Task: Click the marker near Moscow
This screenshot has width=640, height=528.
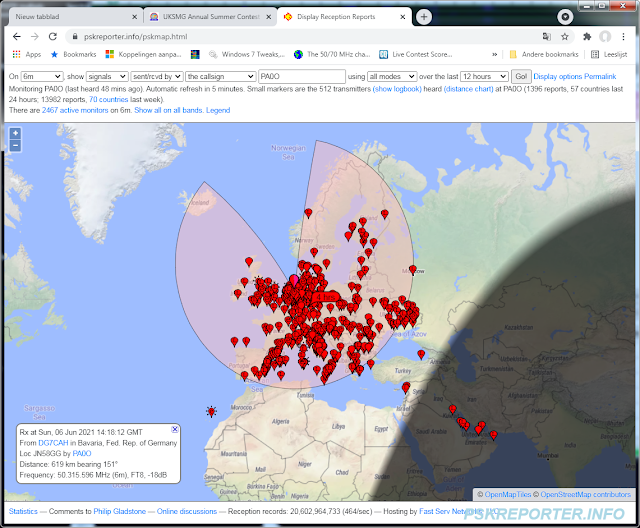Action: 413,269
